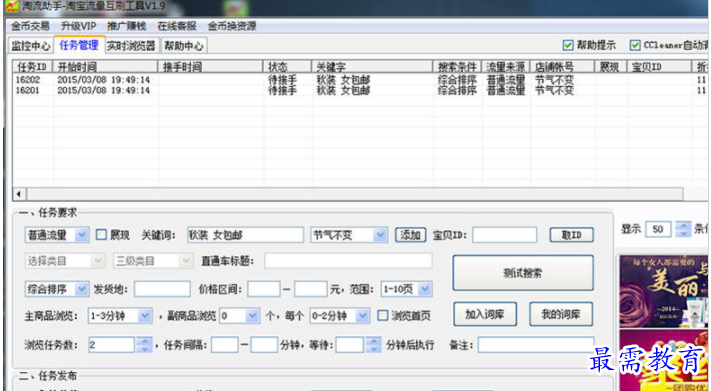Click the 搜索条件 column header
Image resolution: width=711 pixels, height=391 pixels.
point(457,67)
